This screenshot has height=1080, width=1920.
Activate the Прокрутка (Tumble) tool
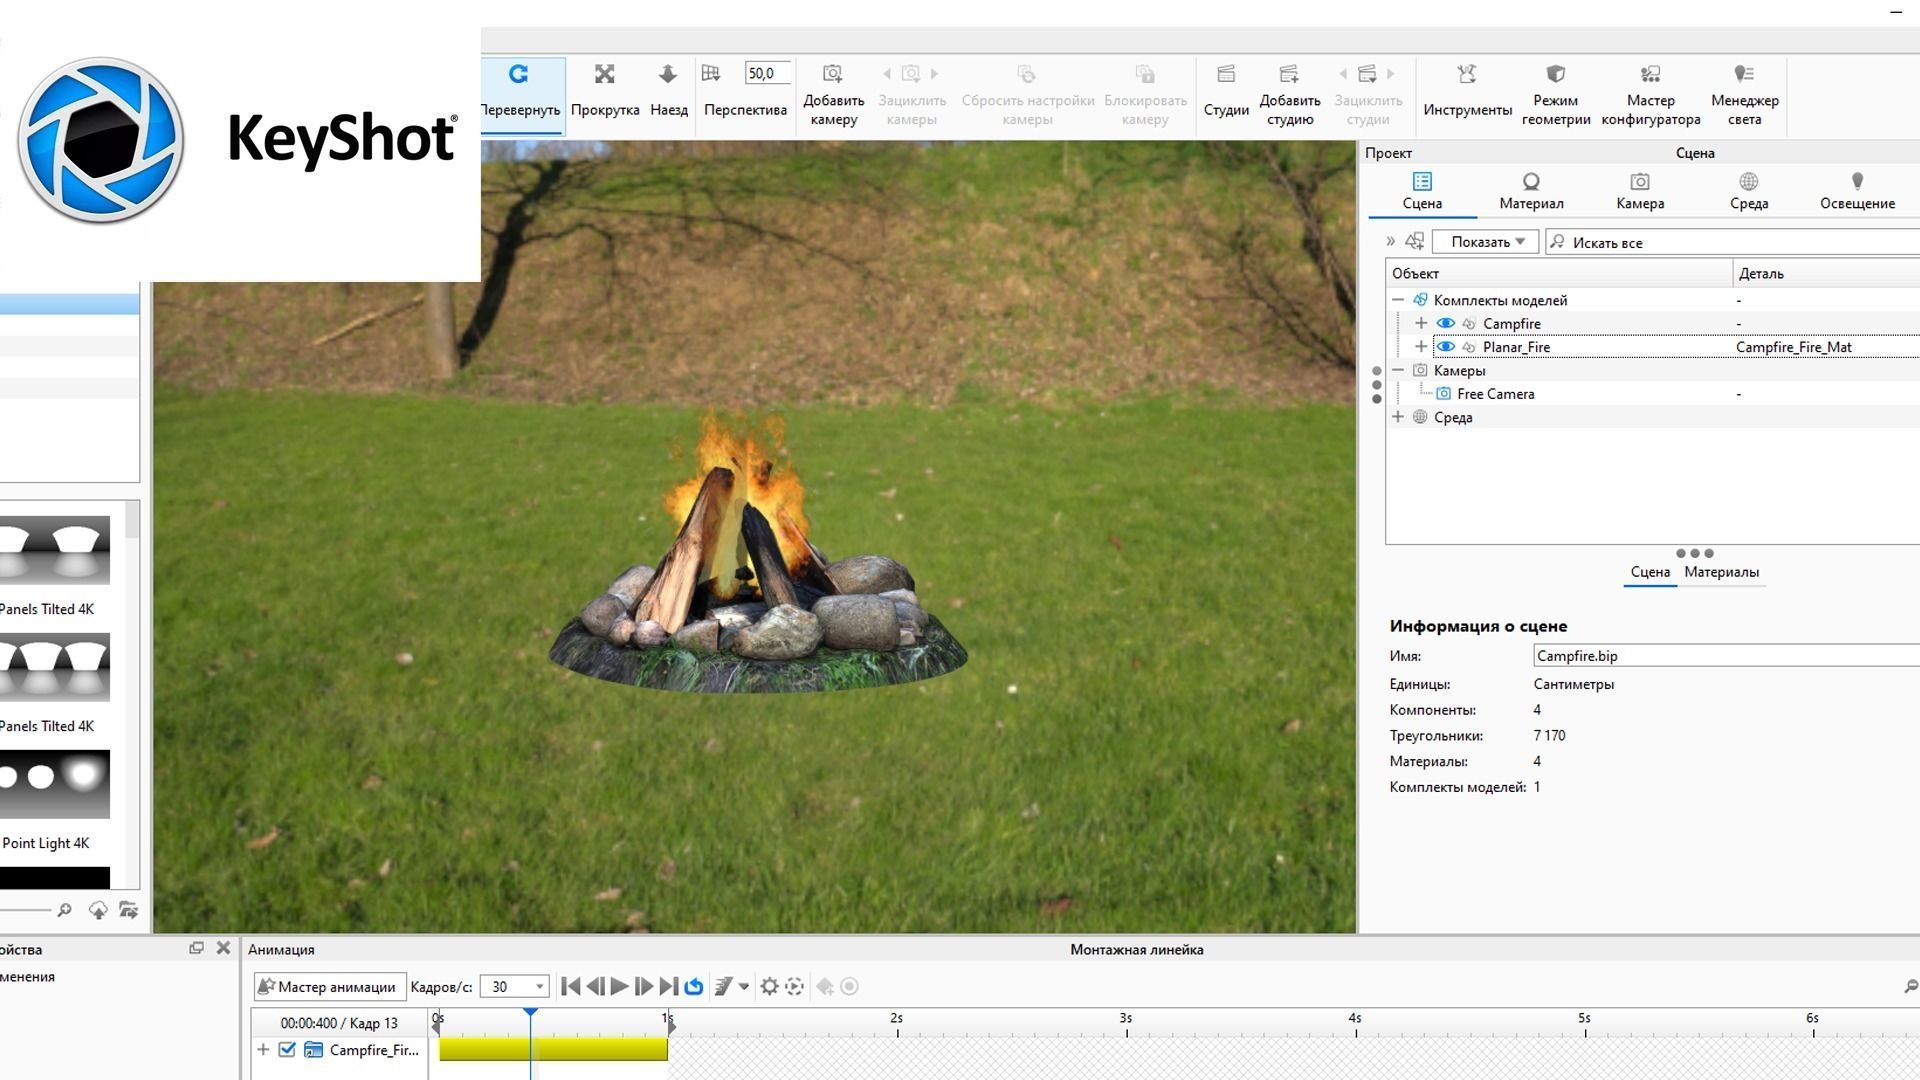pyautogui.click(x=604, y=90)
